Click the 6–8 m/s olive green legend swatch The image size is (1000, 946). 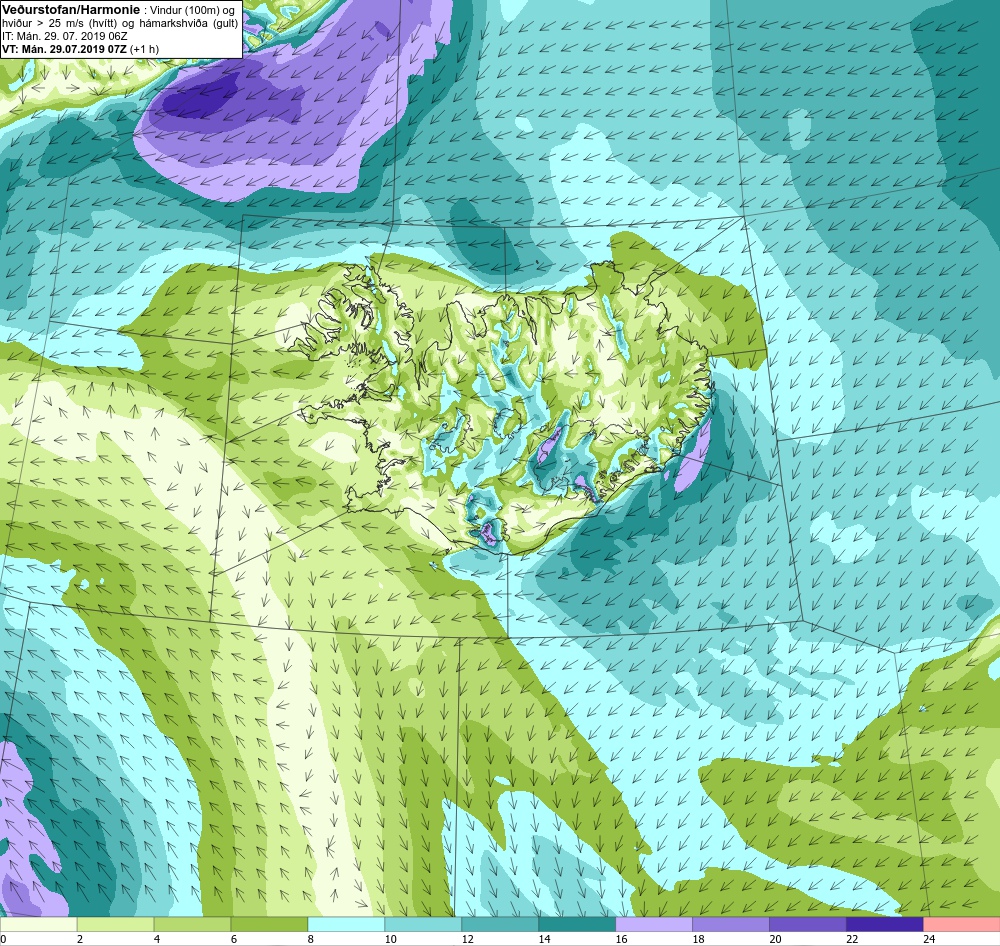tap(269, 924)
